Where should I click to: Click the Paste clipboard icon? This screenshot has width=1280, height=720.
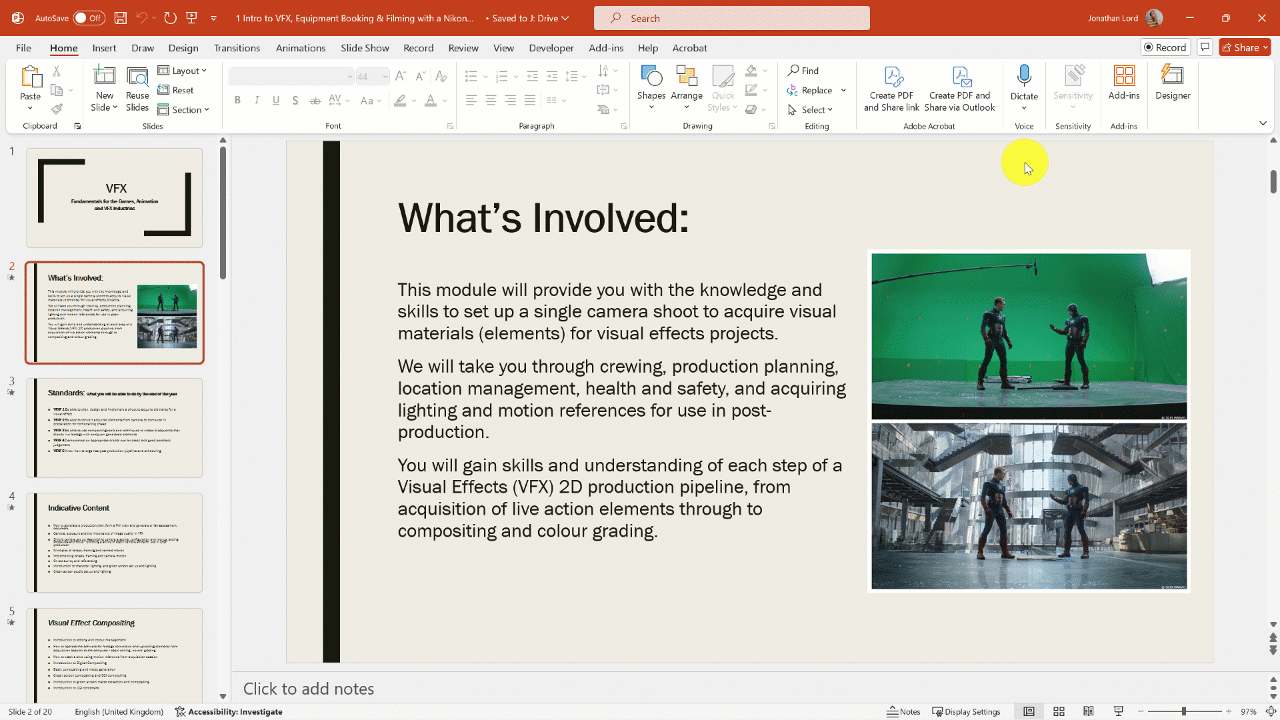coord(31,78)
